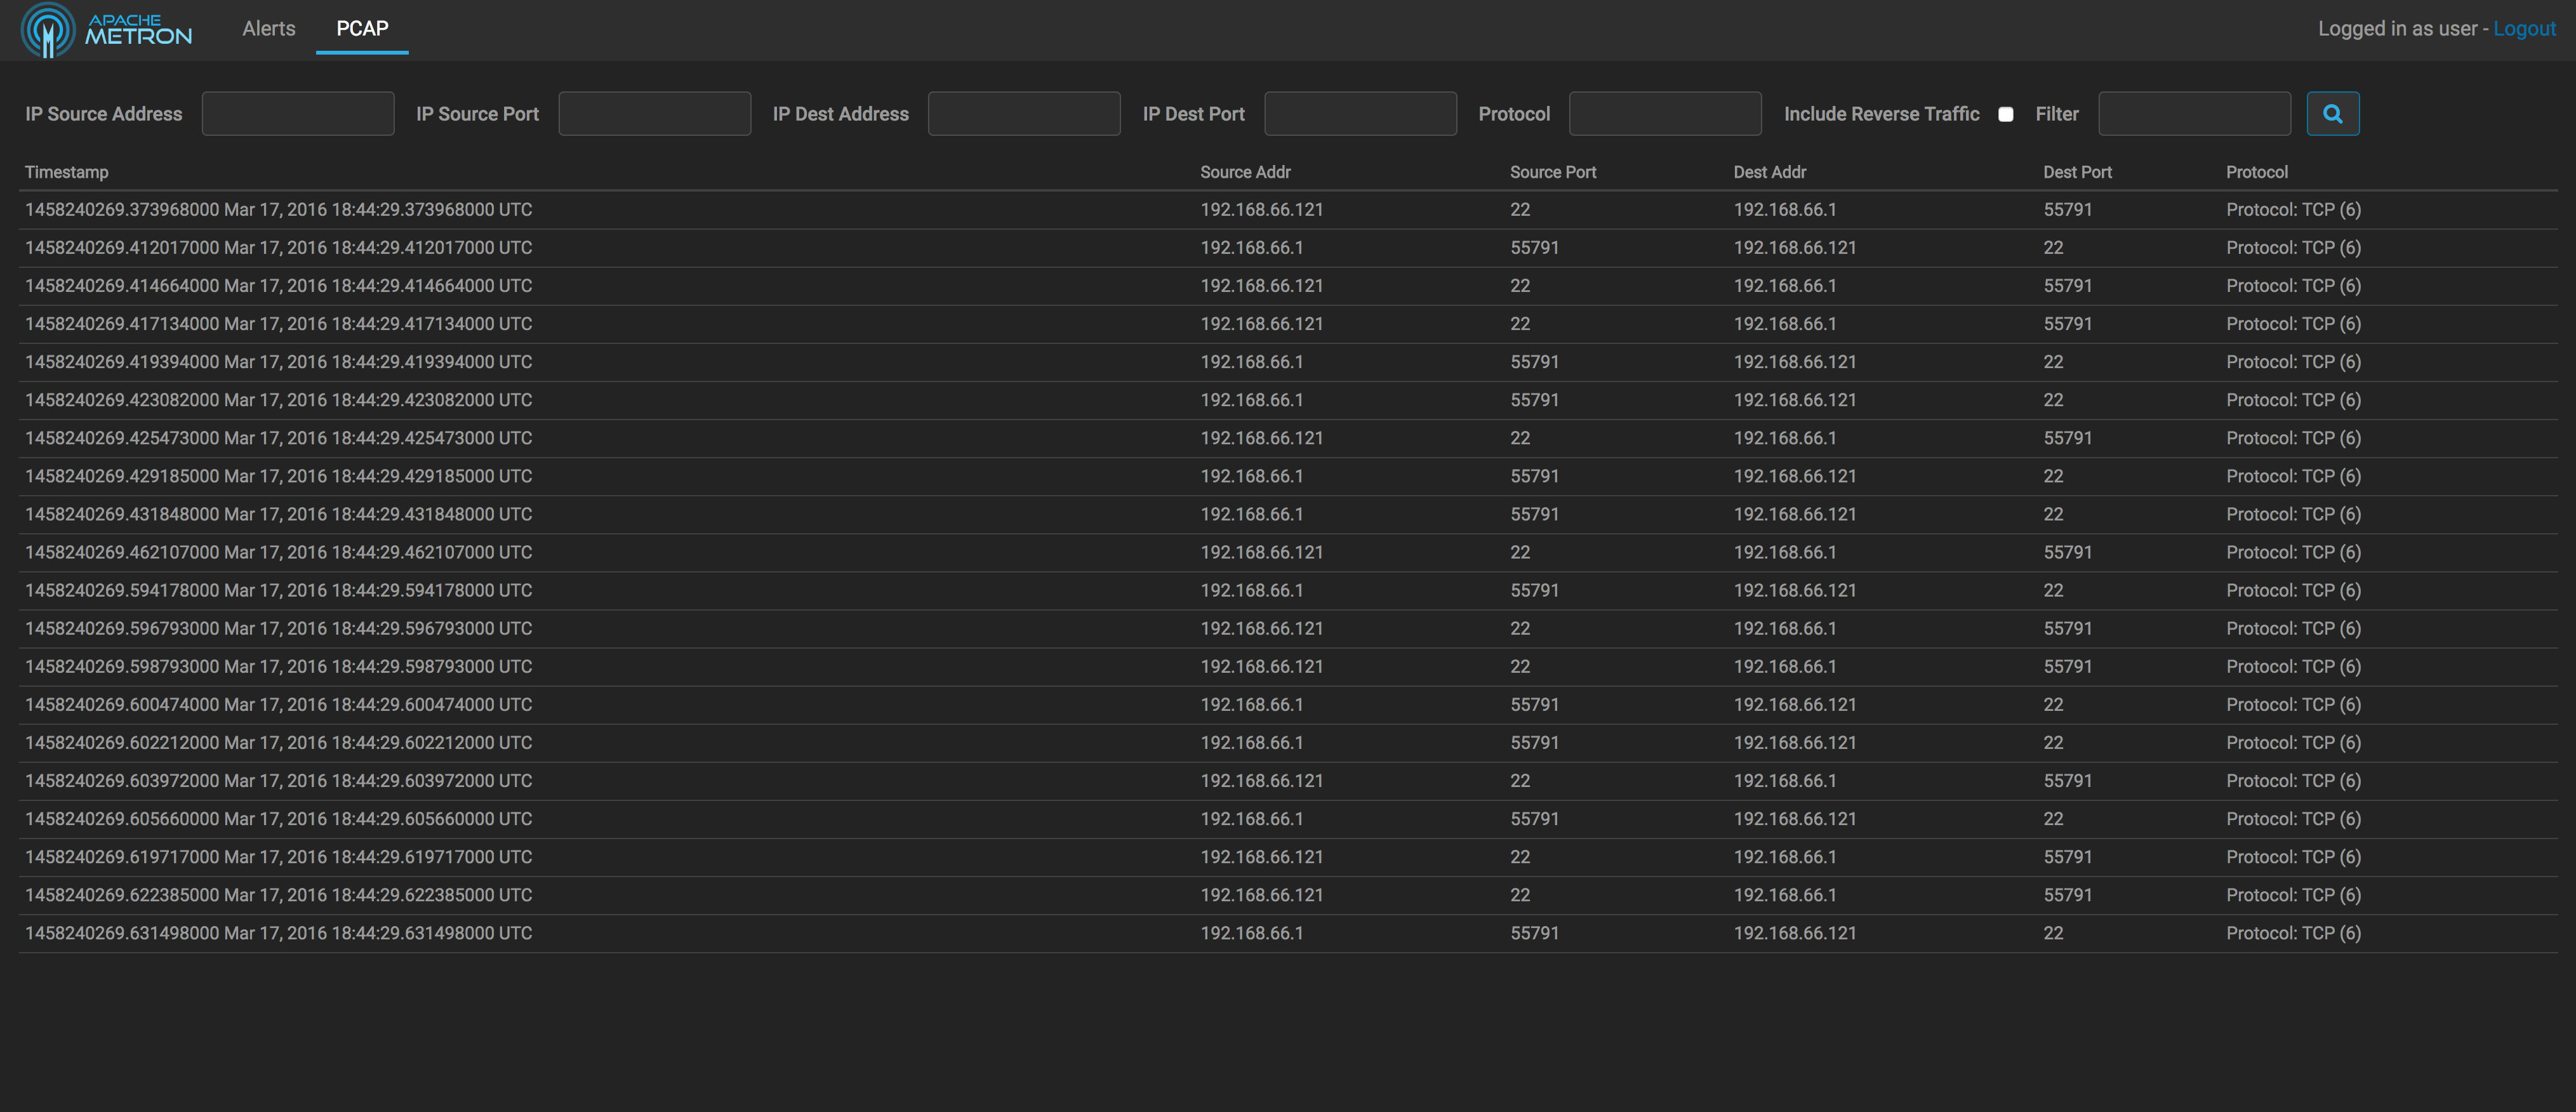The height and width of the screenshot is (1112, 2576).
Task: Click the Timestamp column header
Action: [67, 172]
